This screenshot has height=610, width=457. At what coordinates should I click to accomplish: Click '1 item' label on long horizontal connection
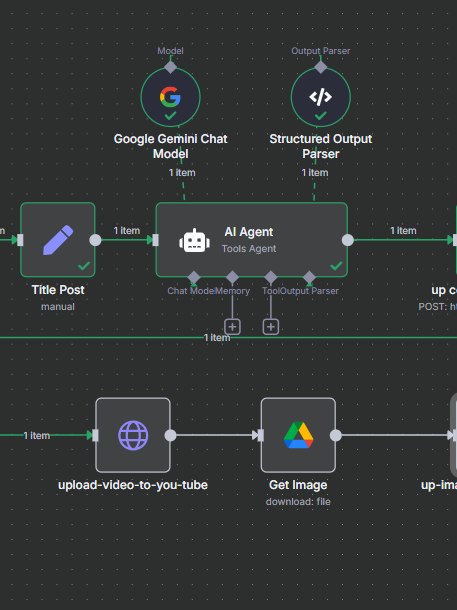tap(217, 338)
